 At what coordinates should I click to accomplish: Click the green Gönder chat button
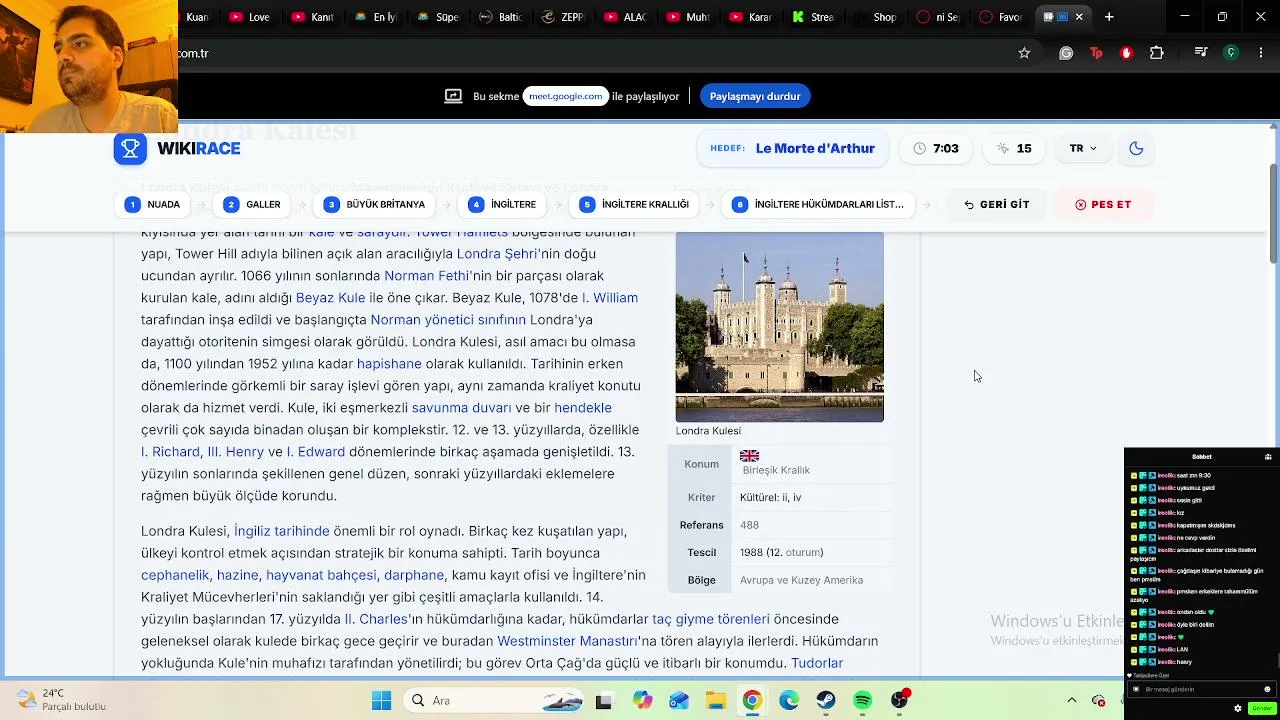1261,708
